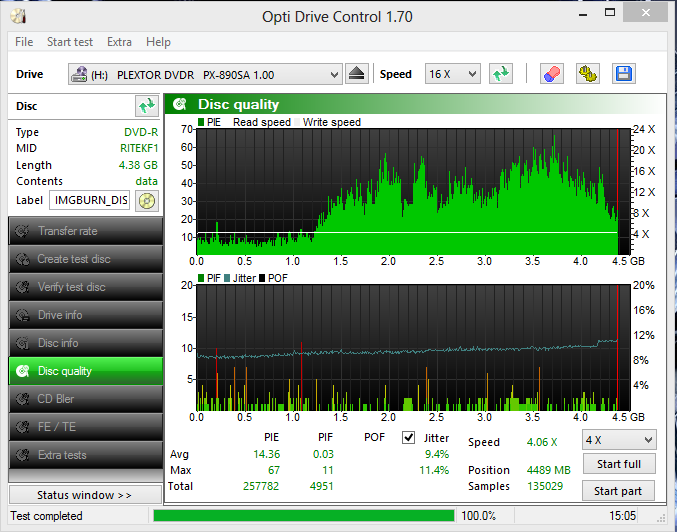677x532 pixels.
Task: Click the disc icon next to Label field
Action: [x=147, y=201]
